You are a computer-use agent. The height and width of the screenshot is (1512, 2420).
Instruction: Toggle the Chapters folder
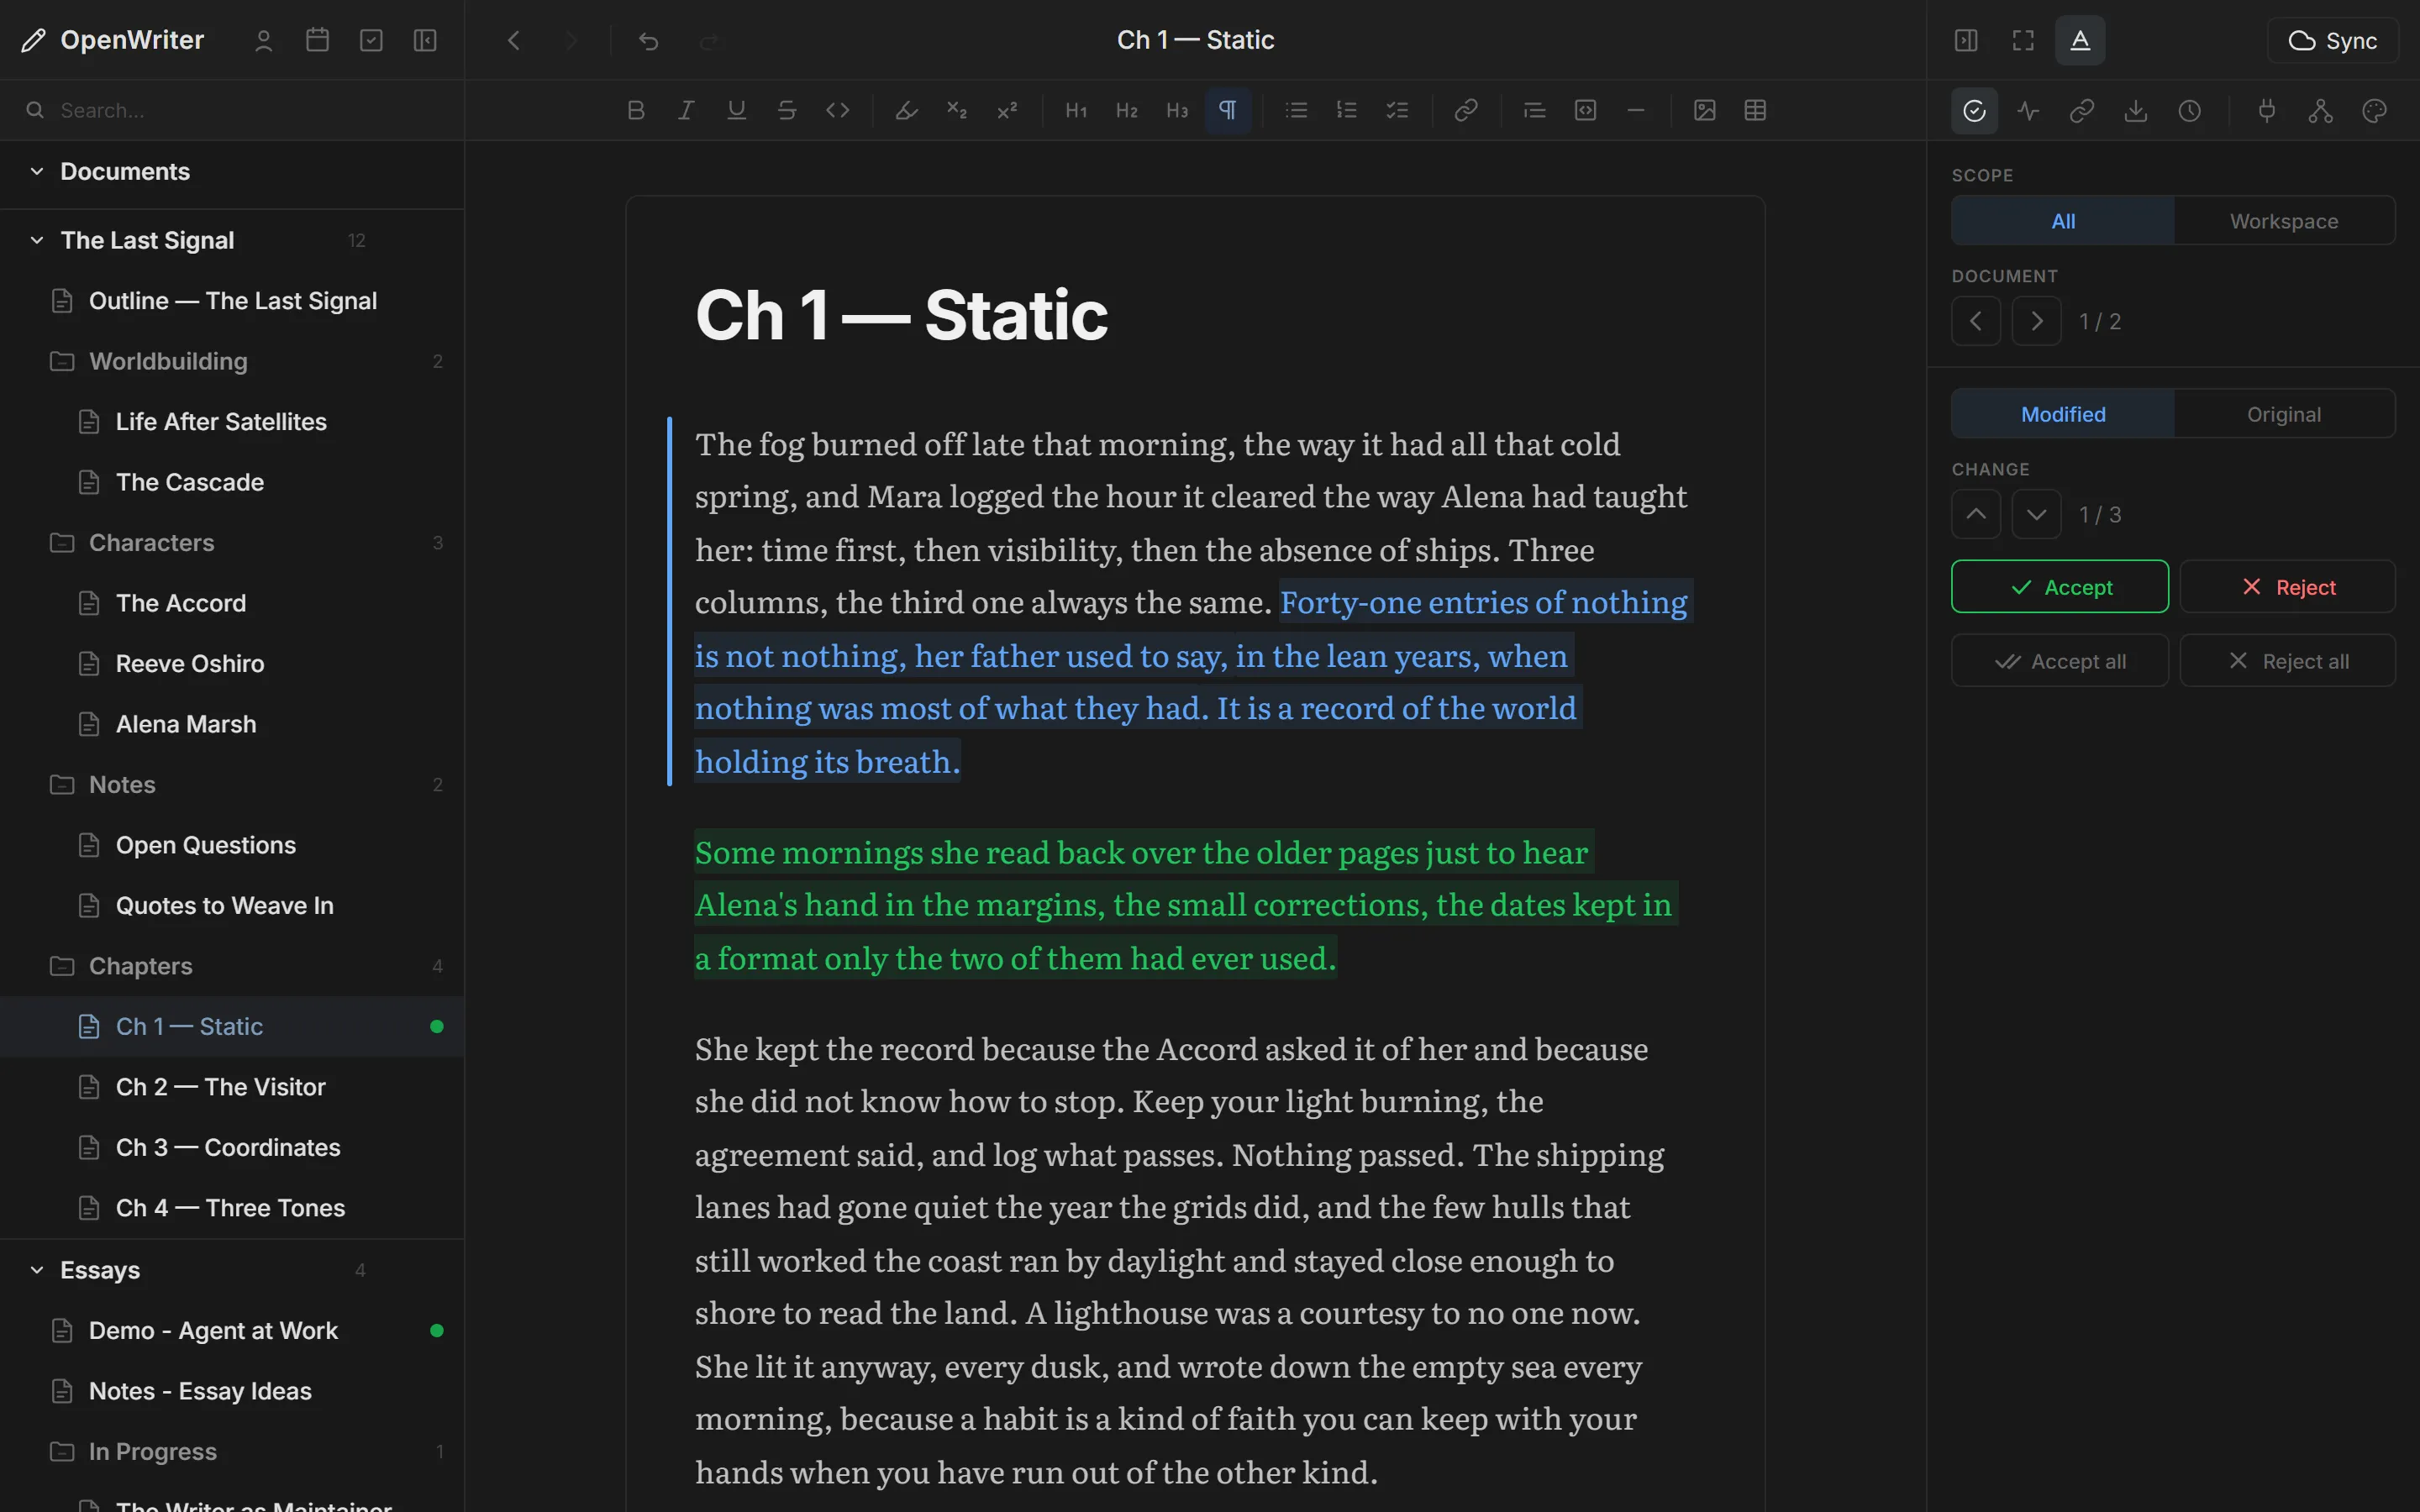(x=232, y=966)
